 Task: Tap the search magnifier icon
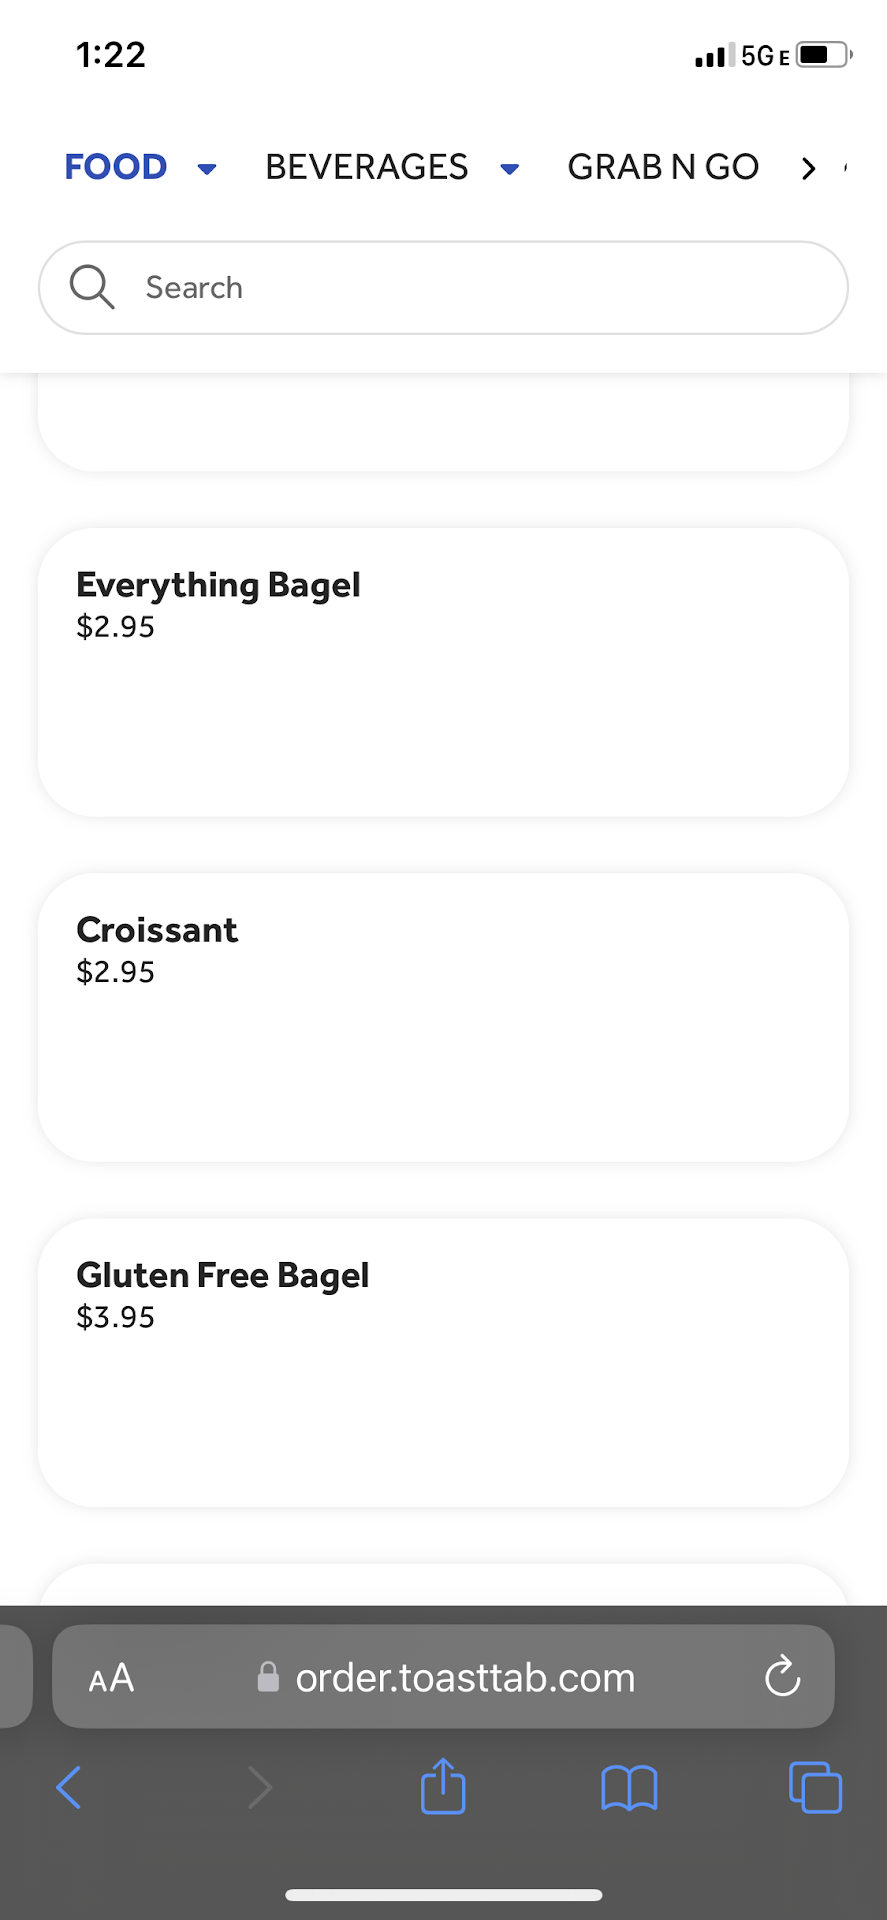(x=92, y=287)
